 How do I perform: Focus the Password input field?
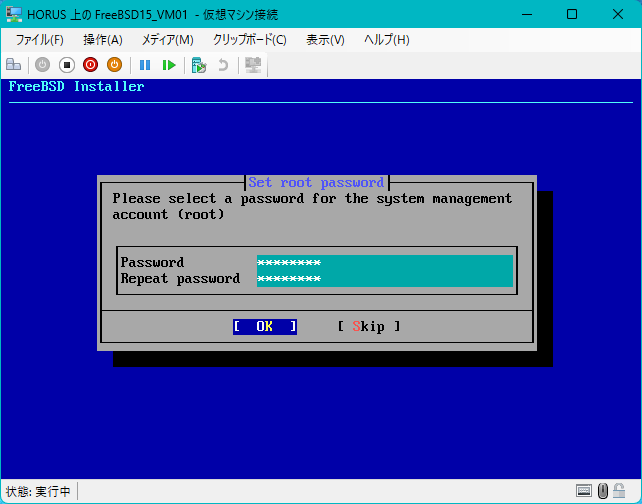coord(385,262)
